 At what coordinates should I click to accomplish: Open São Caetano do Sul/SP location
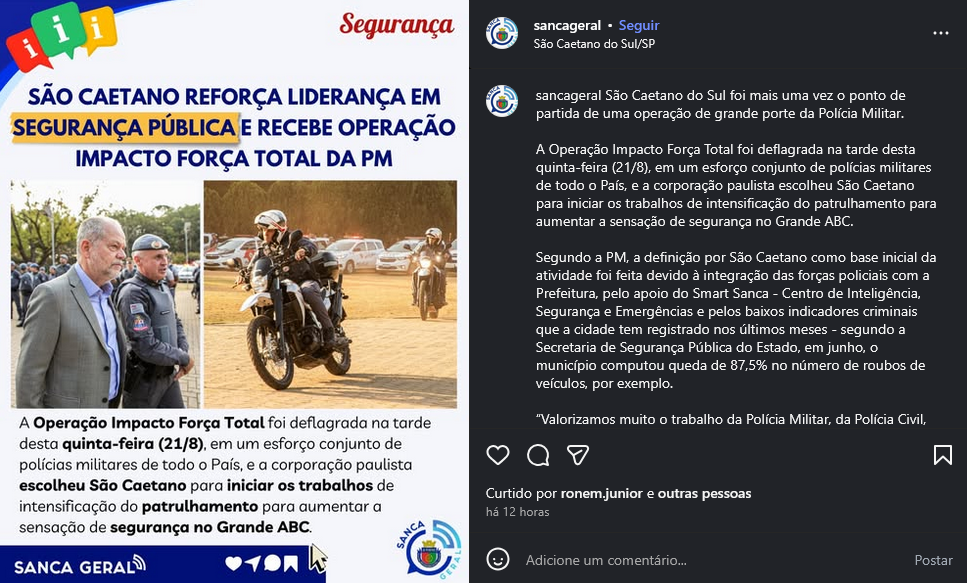coord(594,44)
